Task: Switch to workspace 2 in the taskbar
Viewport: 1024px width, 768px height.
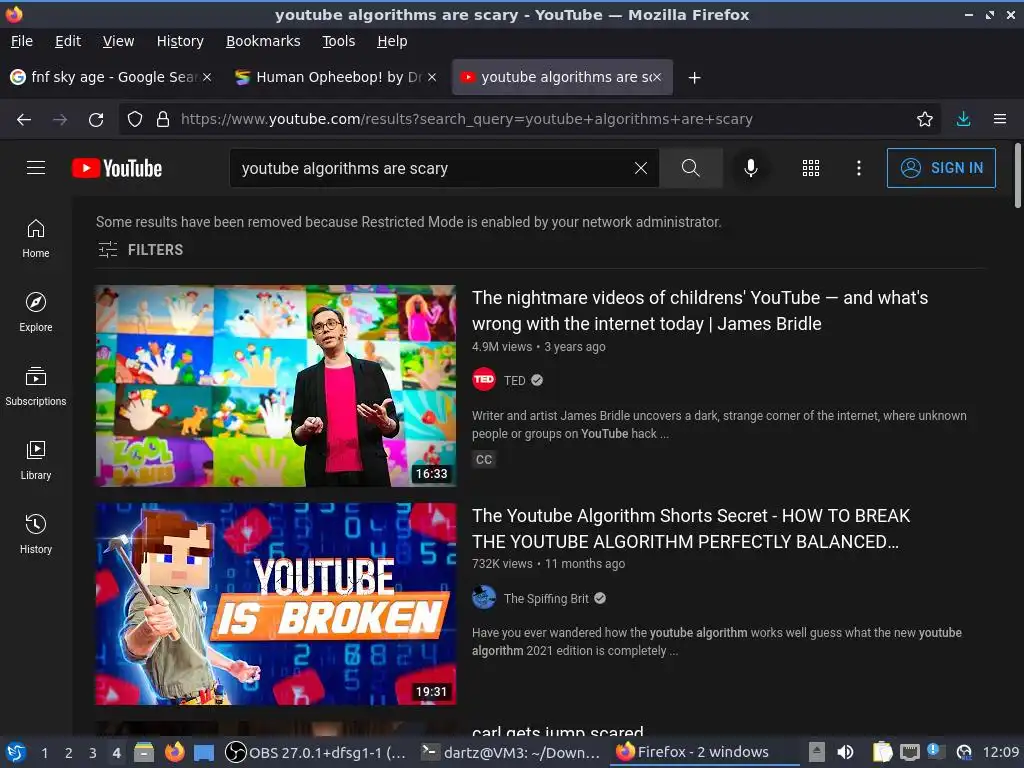Action: [69, 752]
